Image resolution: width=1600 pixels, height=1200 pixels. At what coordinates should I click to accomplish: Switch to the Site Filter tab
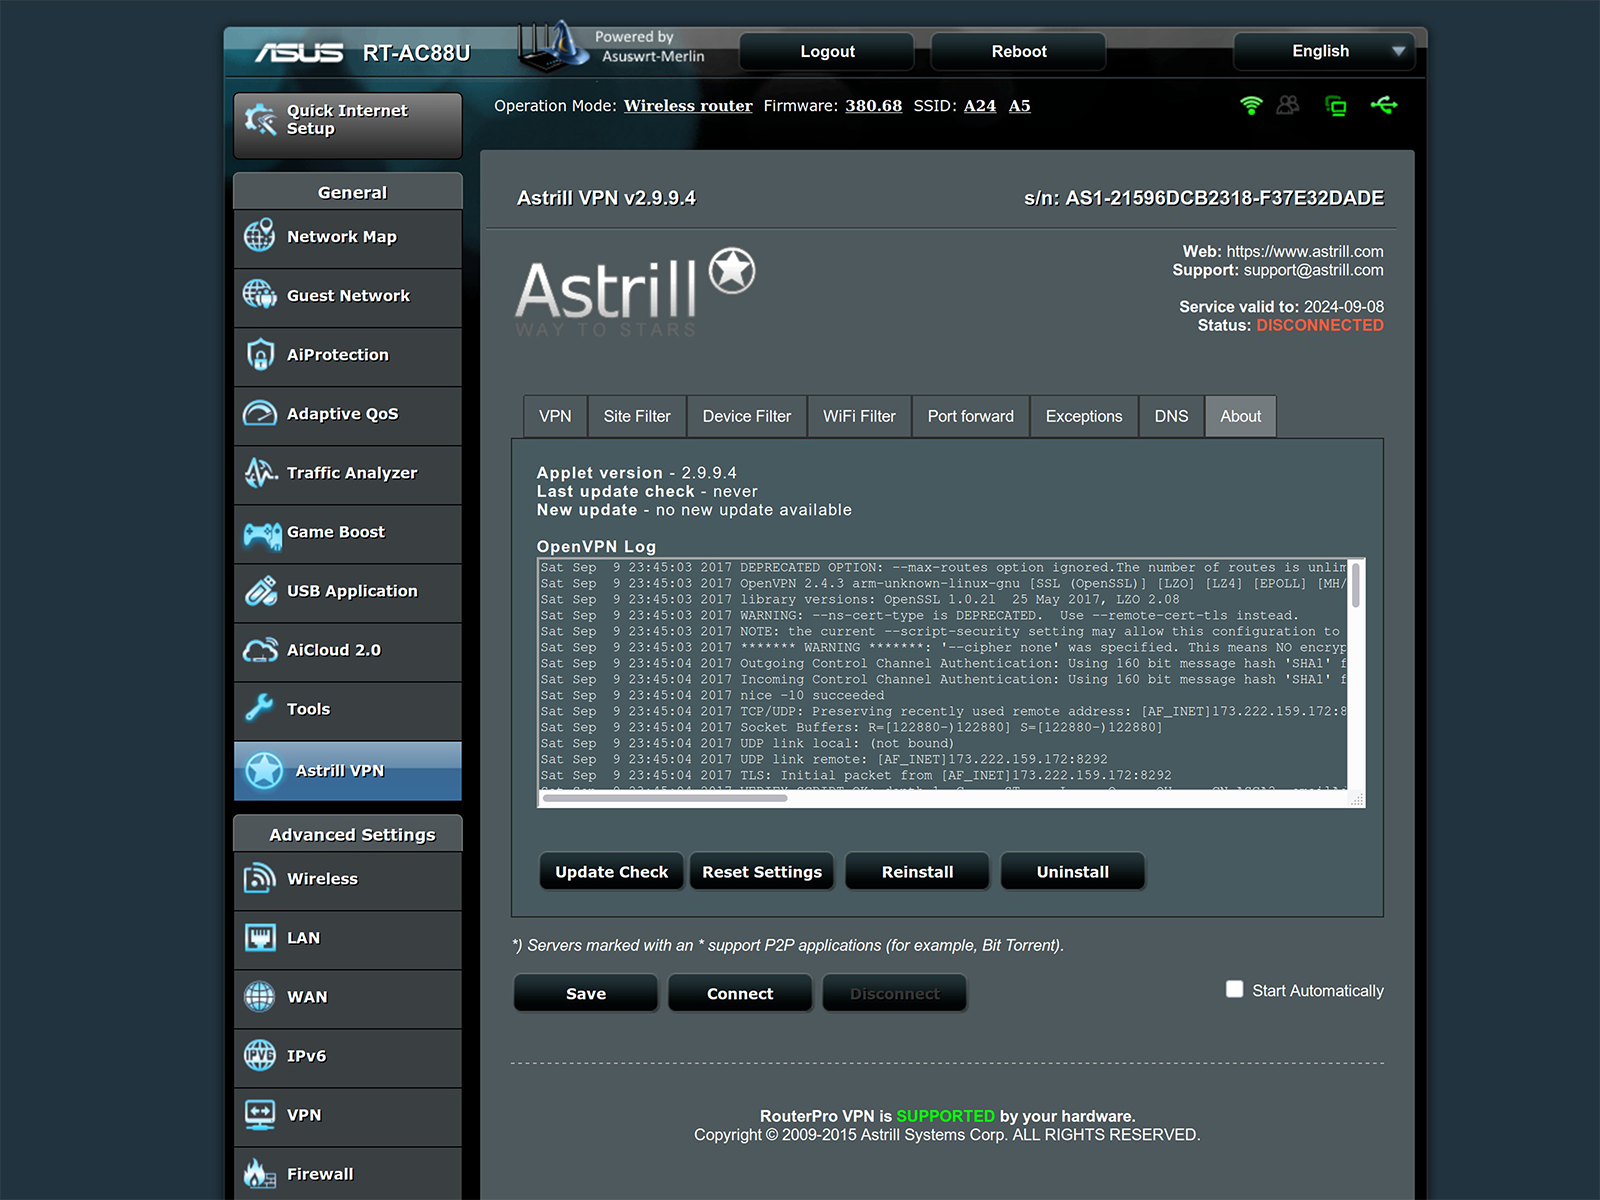coord(637,416)
